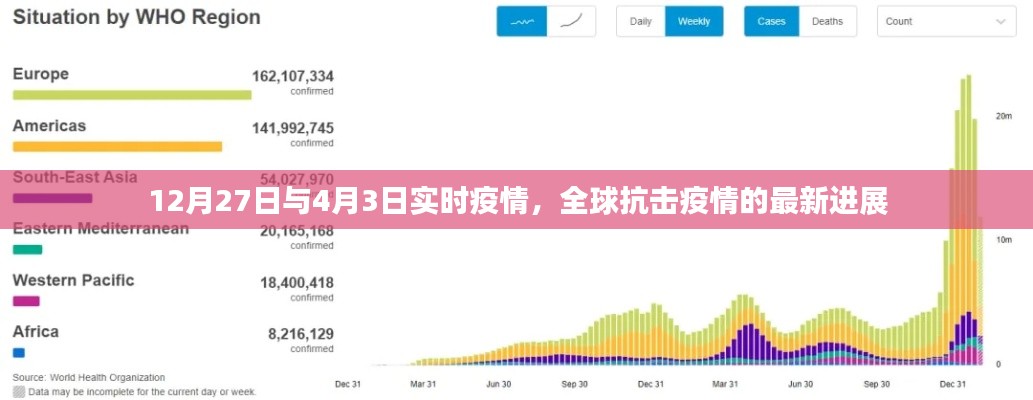
Task: Click Africa's 8,216,129 confirmed count
Action: pos(300,334)
